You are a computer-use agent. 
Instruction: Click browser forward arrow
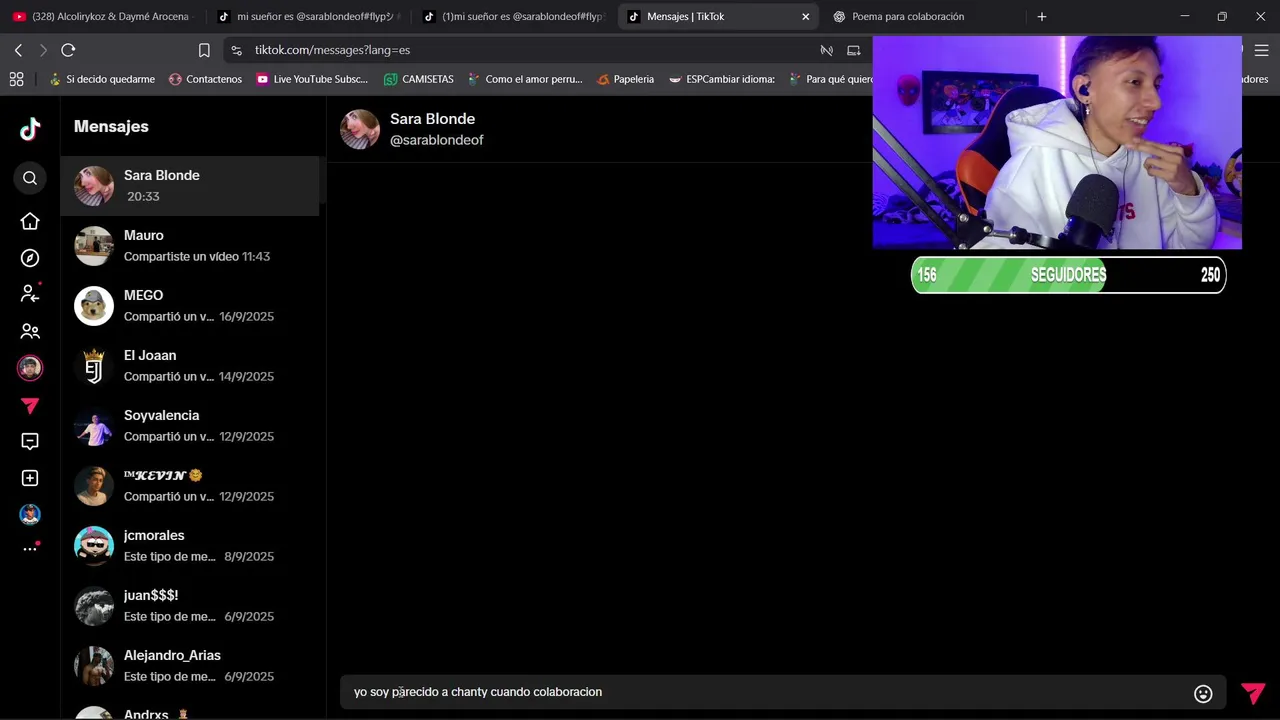[43, 50]
